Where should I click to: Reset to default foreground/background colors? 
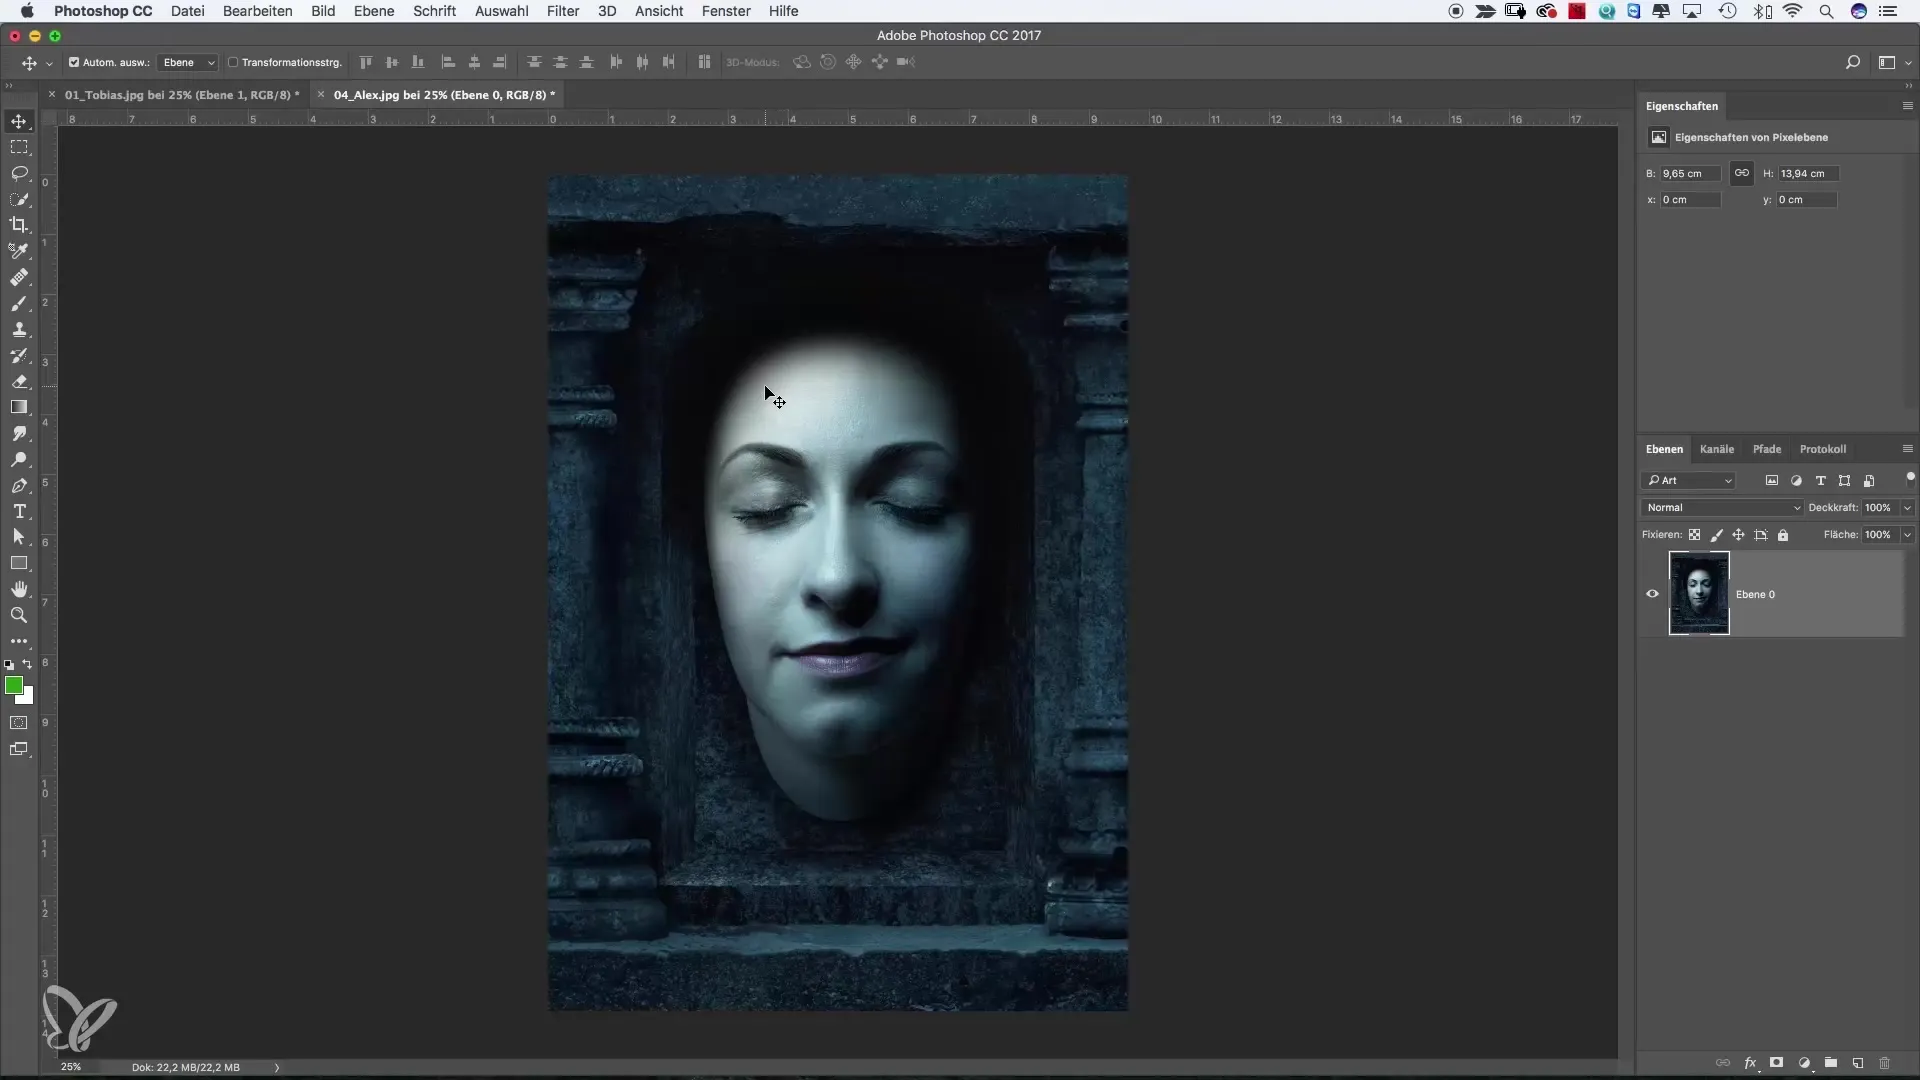[x=9, y=664]
